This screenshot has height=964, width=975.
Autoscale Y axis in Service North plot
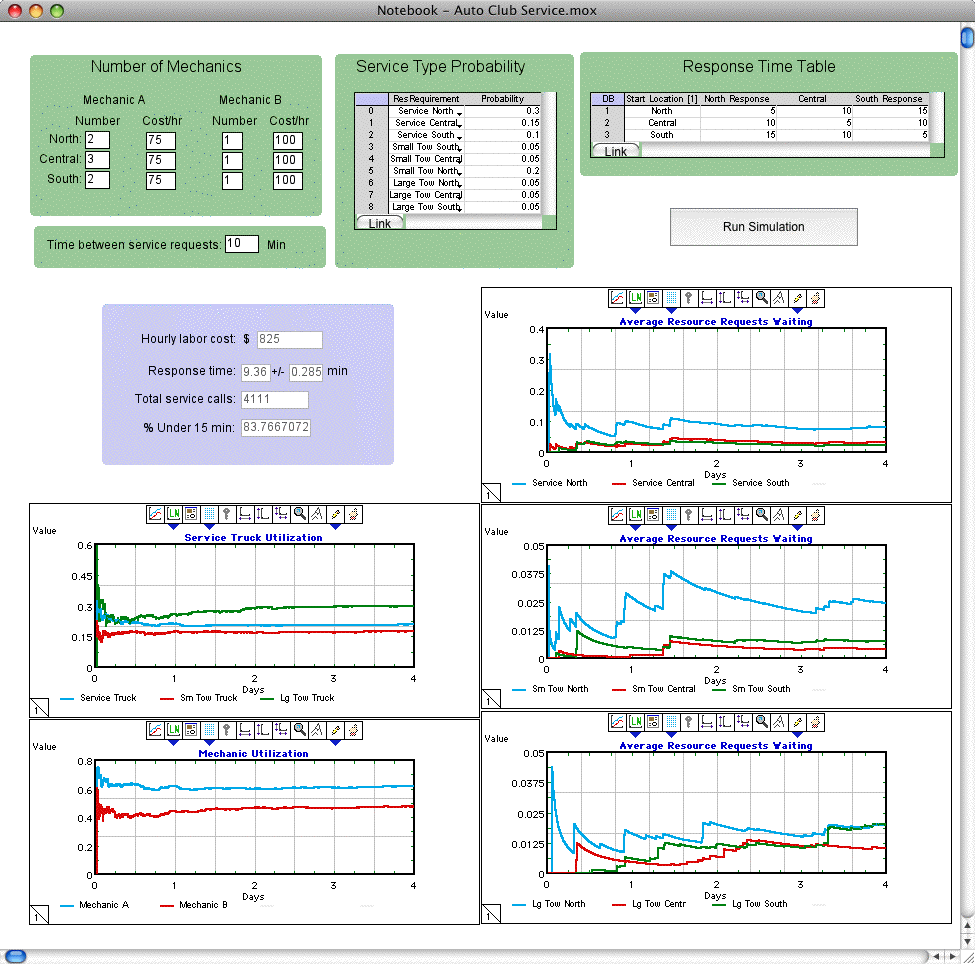[x=725, y=298]
